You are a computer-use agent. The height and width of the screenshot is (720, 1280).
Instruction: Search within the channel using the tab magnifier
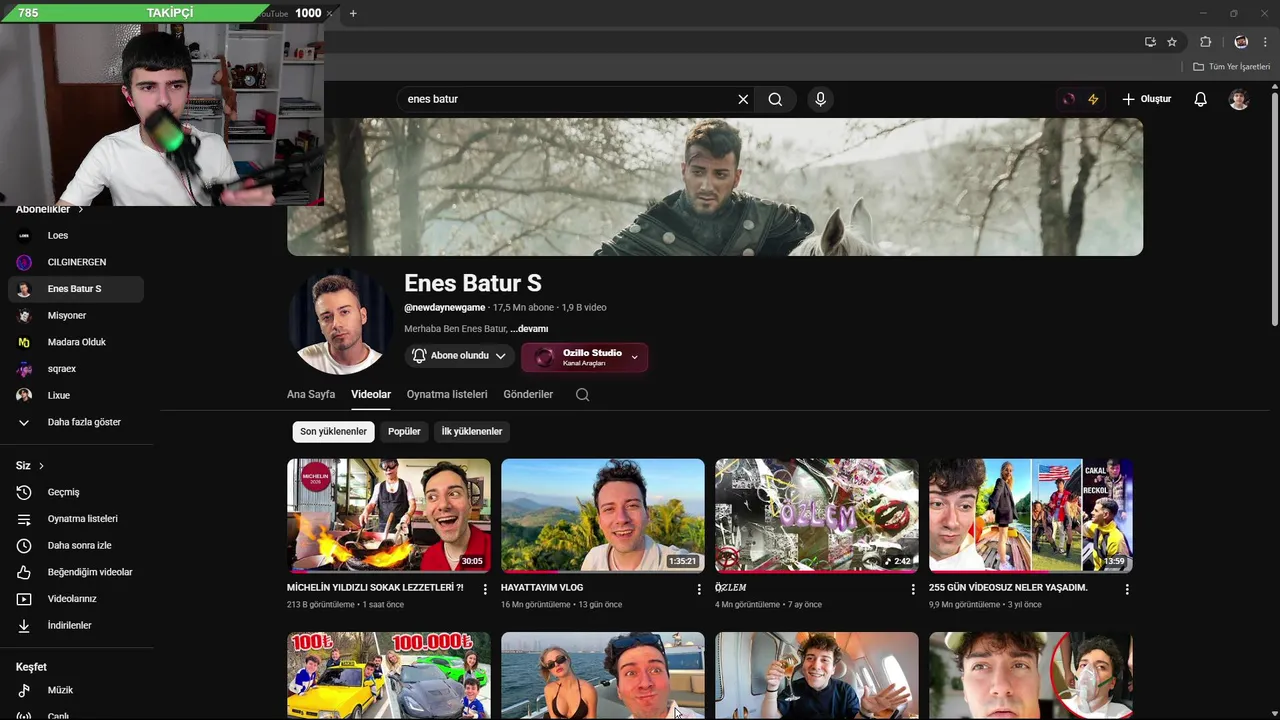pos(582,395)
